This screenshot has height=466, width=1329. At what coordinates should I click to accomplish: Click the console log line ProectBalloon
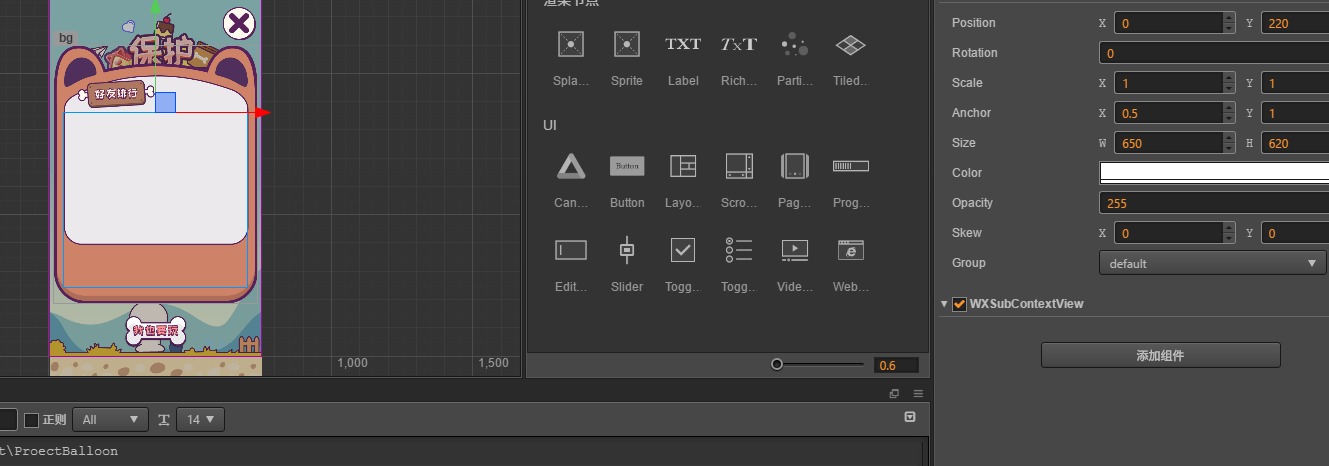point(59,451)
